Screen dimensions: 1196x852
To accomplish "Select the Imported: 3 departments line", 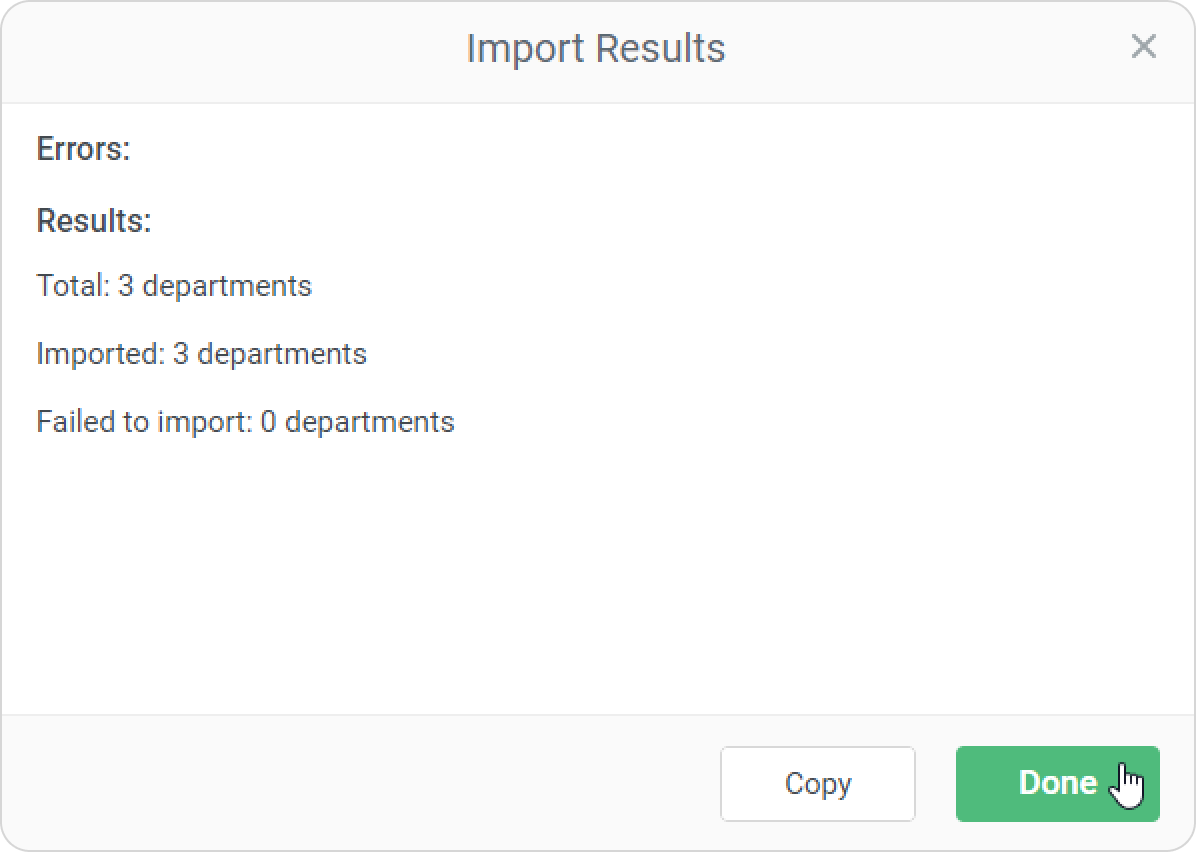I will [201, 354].
